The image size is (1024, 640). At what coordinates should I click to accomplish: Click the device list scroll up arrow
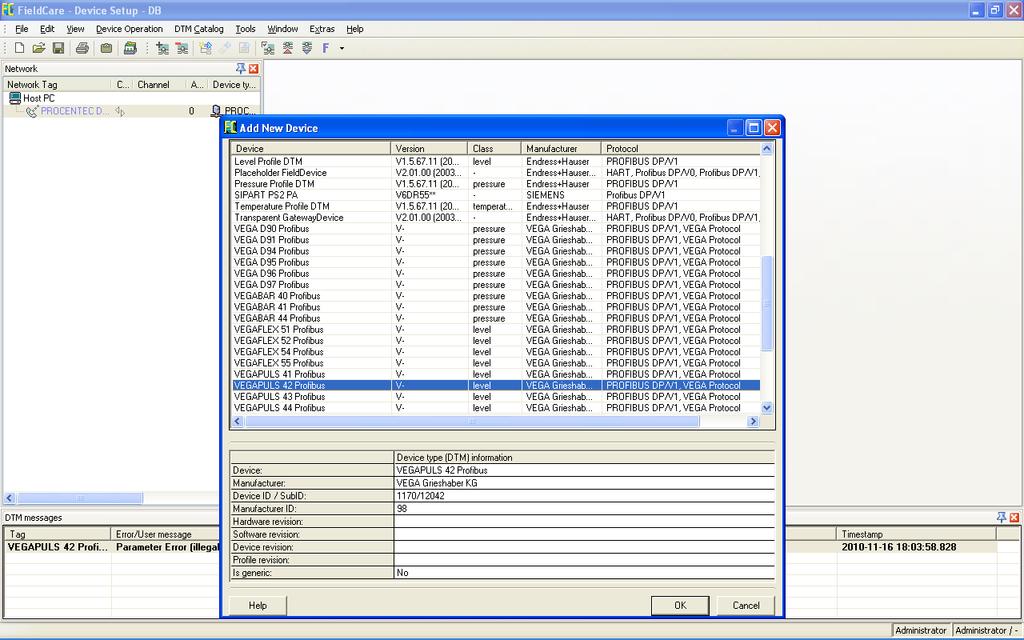click(767, 148)
